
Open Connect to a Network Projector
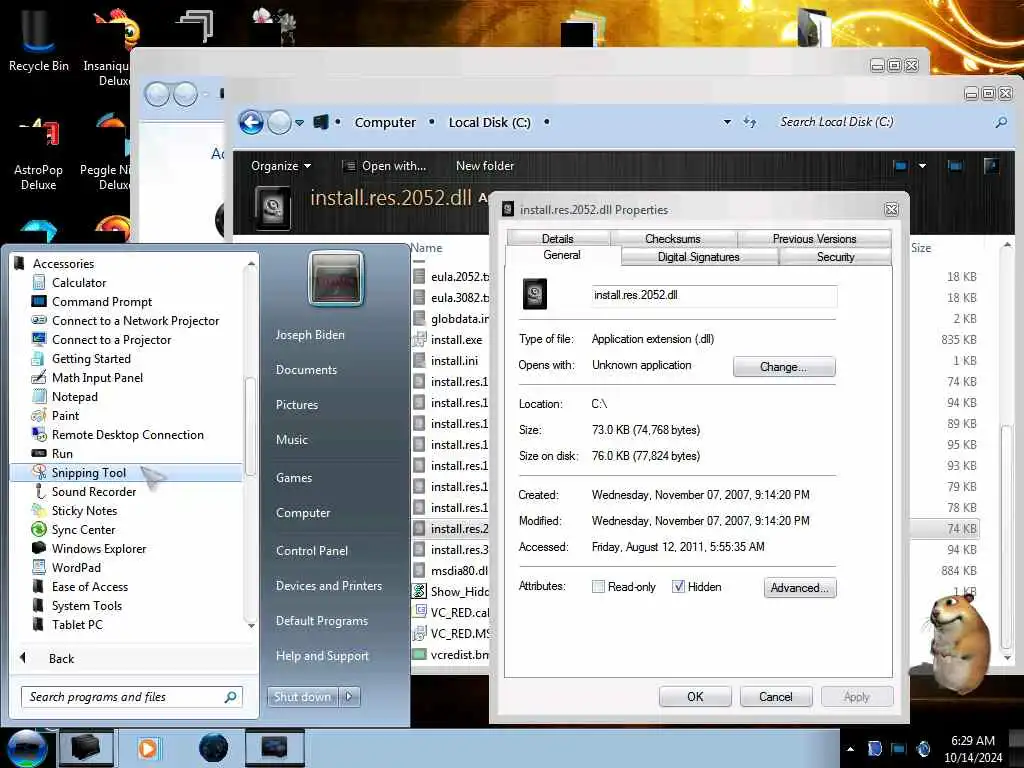135,321
